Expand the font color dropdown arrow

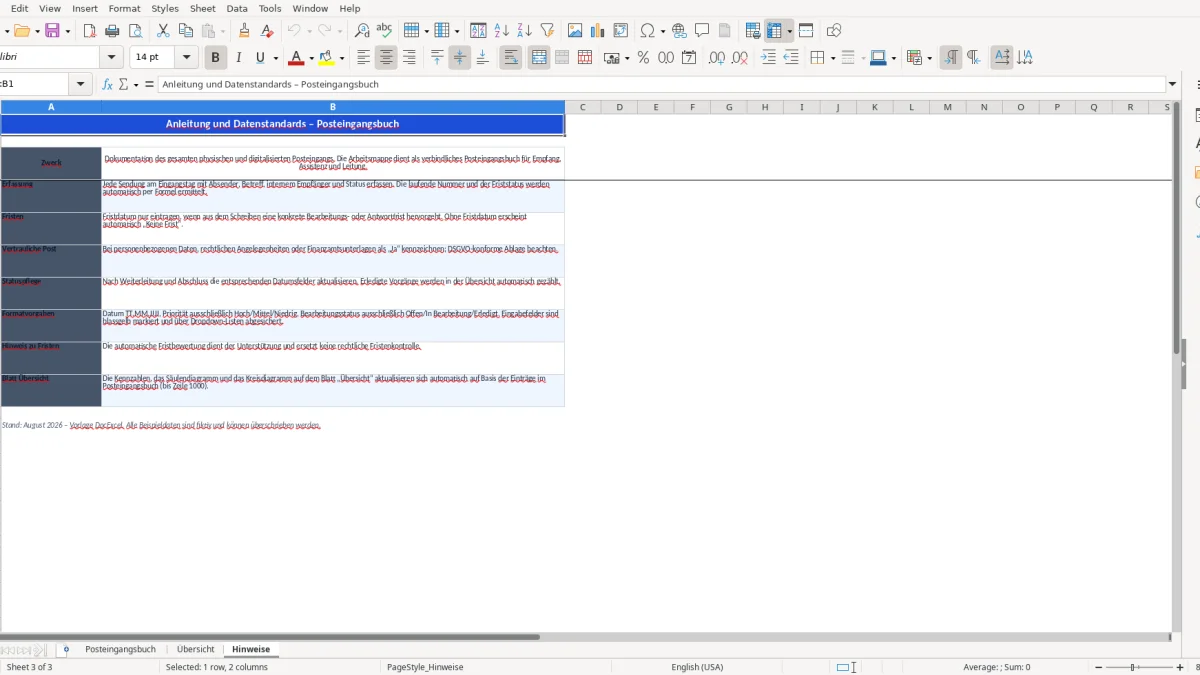311,58
